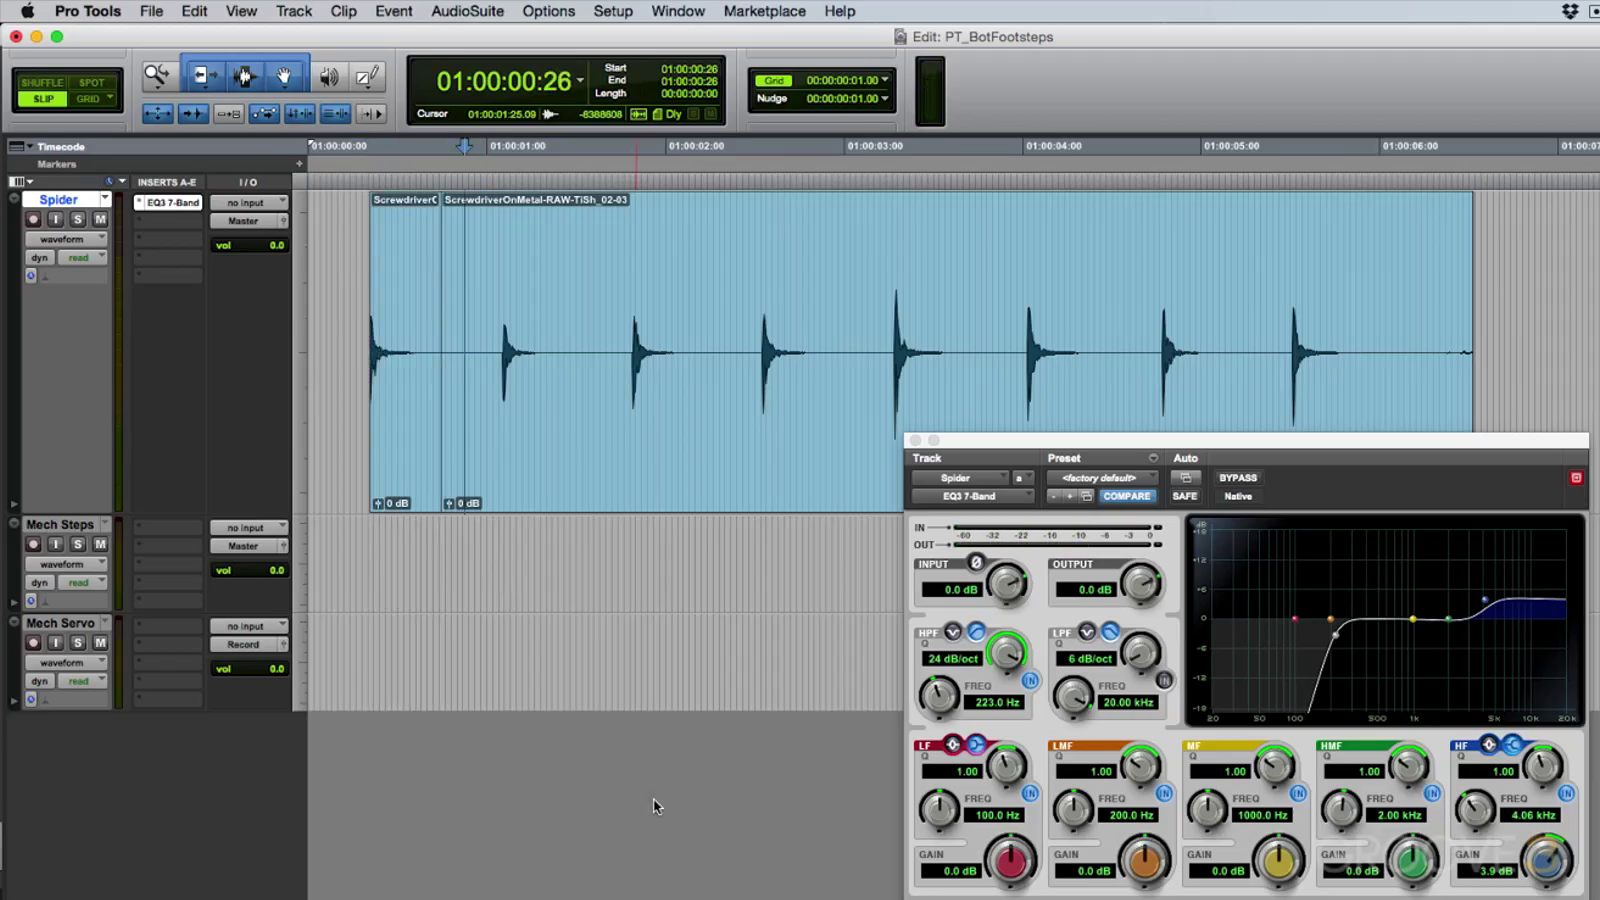The width and height of the screenshot is (1600, 900).
Task: Solo the Mech Servo track
Action: [78, 643]
